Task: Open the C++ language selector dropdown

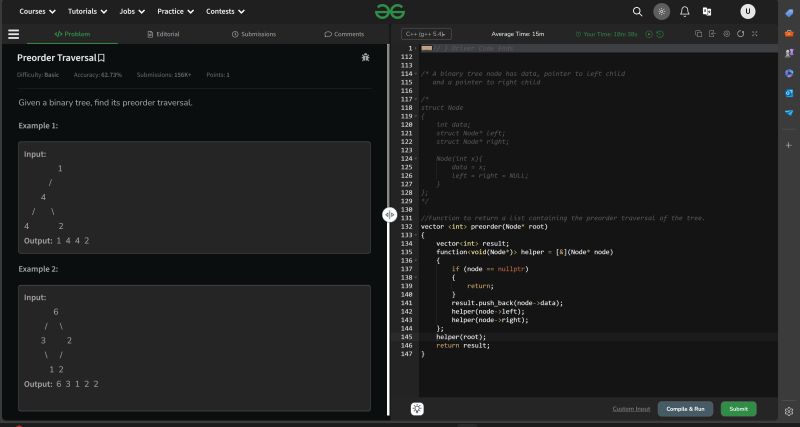Action: point(425,34)
